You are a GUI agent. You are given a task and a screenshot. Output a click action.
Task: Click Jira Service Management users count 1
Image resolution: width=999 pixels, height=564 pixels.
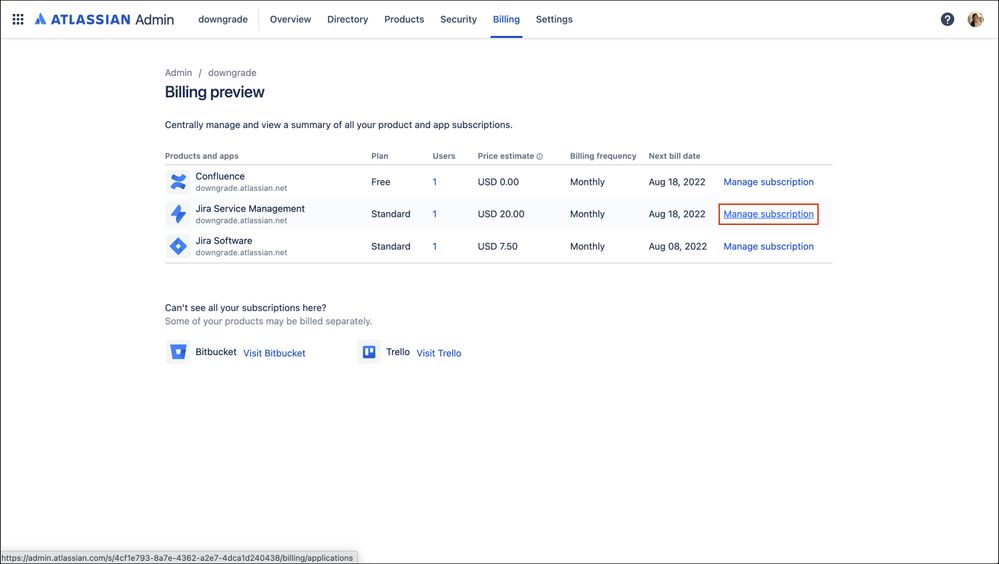[x=435, y=214]
